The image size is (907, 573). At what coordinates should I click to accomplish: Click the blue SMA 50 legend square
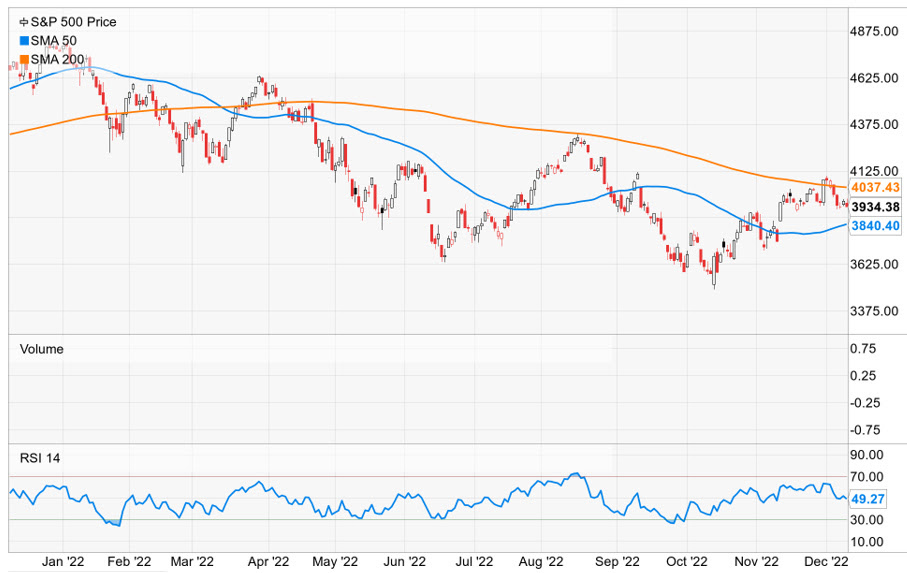(24, 40)
